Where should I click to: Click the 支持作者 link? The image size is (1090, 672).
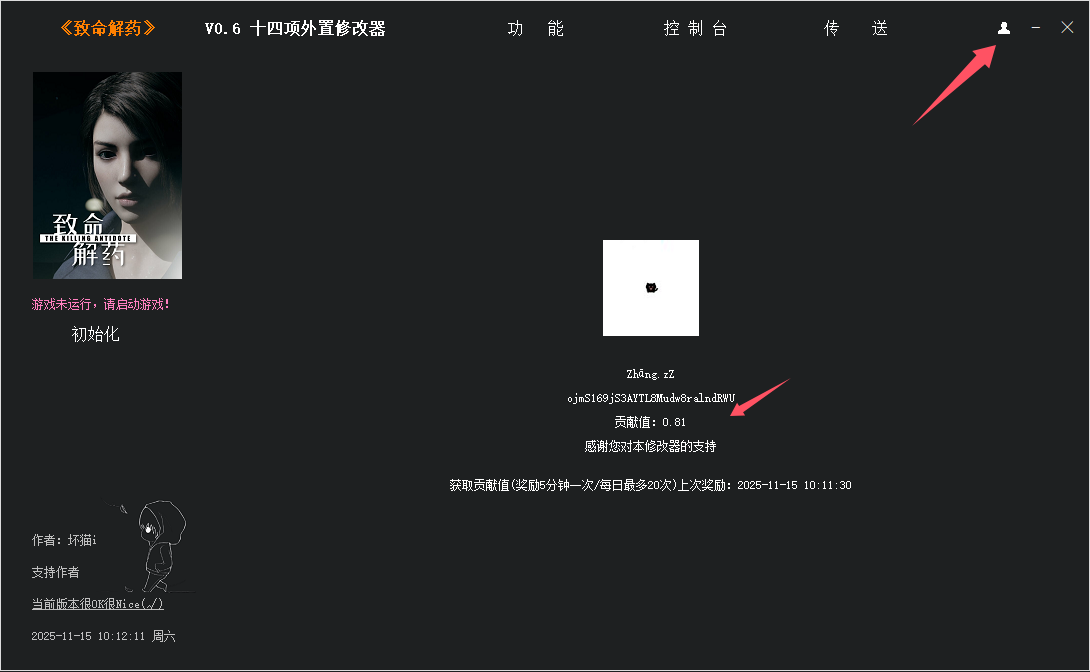point(55,572)
